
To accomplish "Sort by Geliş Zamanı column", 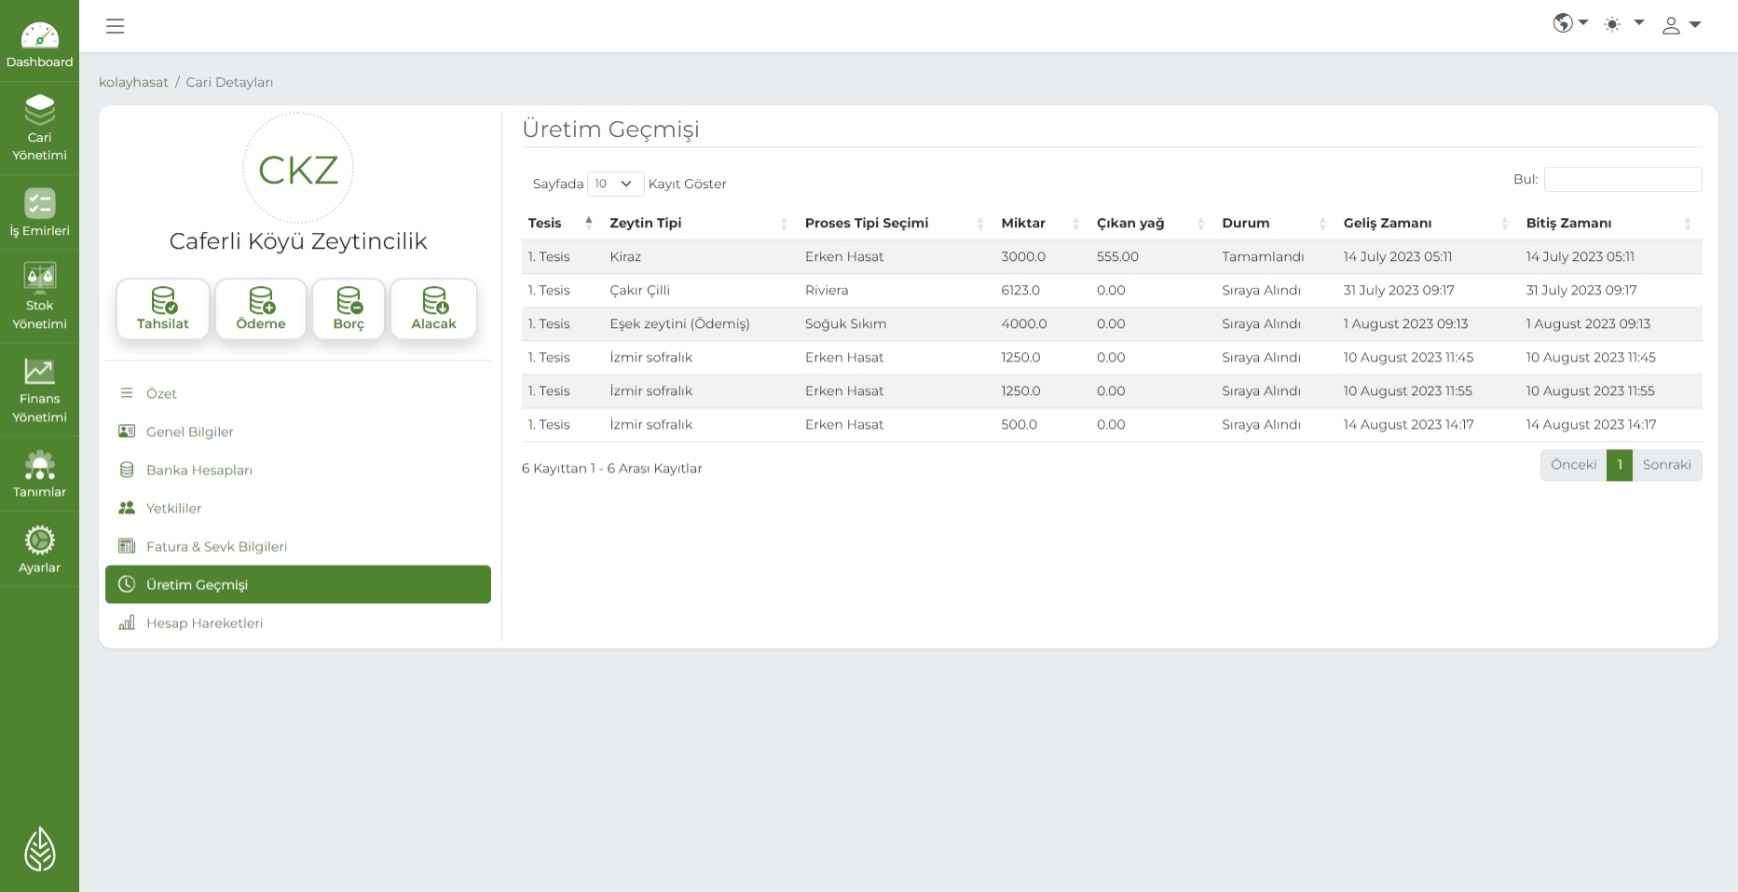I will click(x=1427, y=223).
